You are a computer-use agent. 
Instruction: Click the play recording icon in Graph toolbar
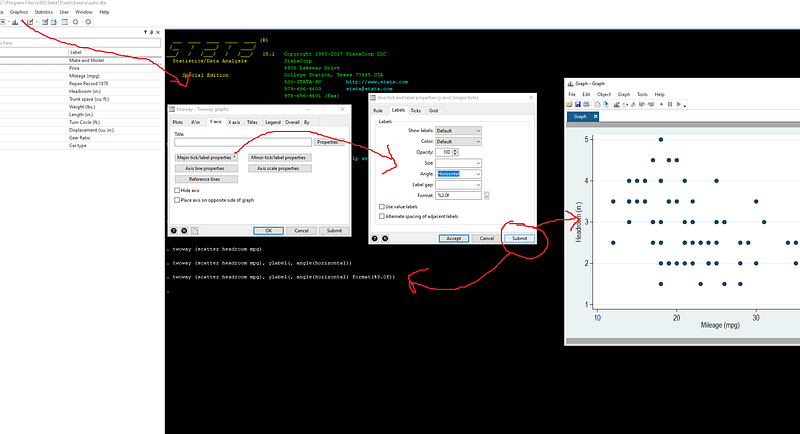pyautogui.click(x=679, y=105)
